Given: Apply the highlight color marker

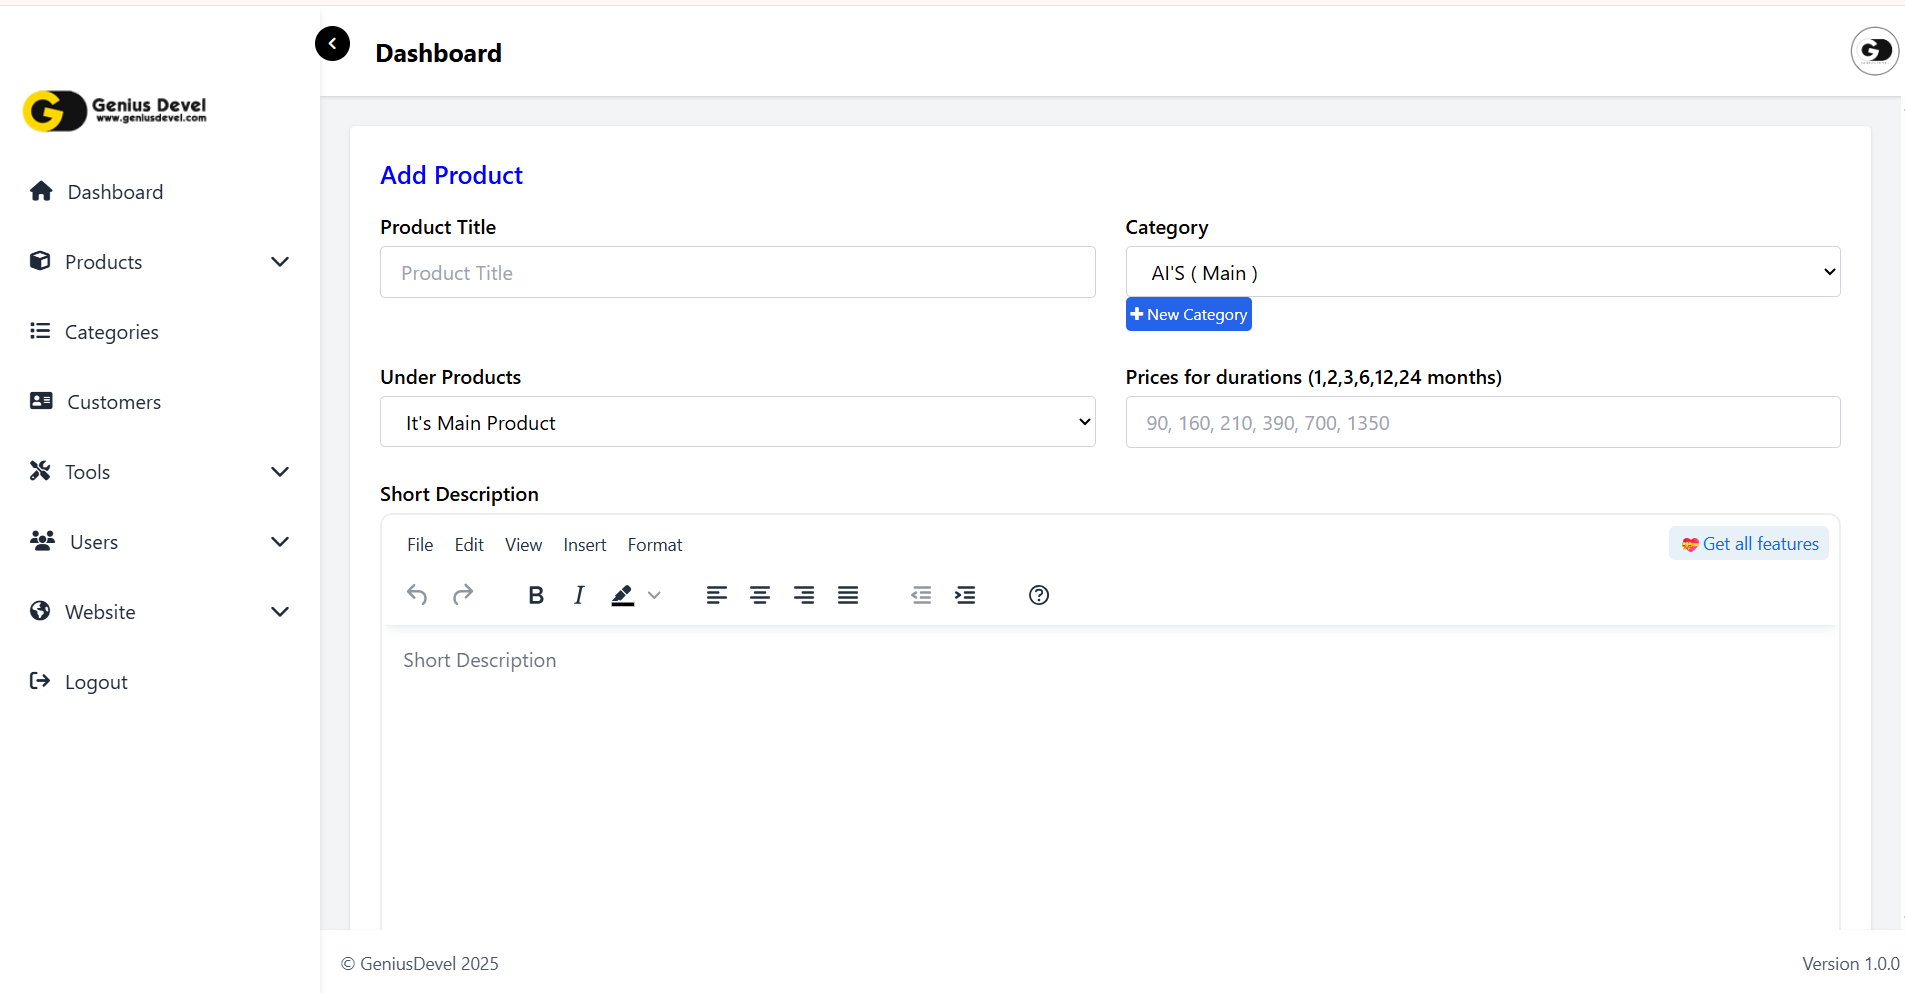Looking at the screenshot, I should click(623, 595).
